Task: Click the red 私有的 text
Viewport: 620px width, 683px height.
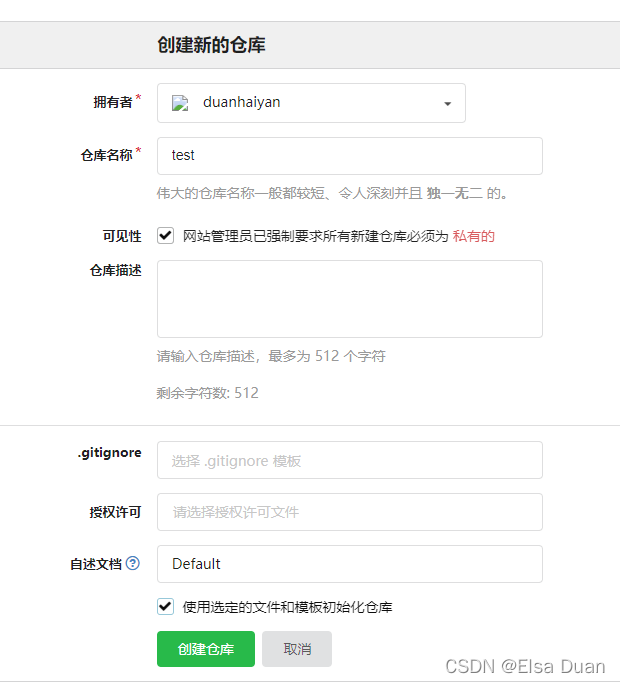Action: click(x=474, y=236)
